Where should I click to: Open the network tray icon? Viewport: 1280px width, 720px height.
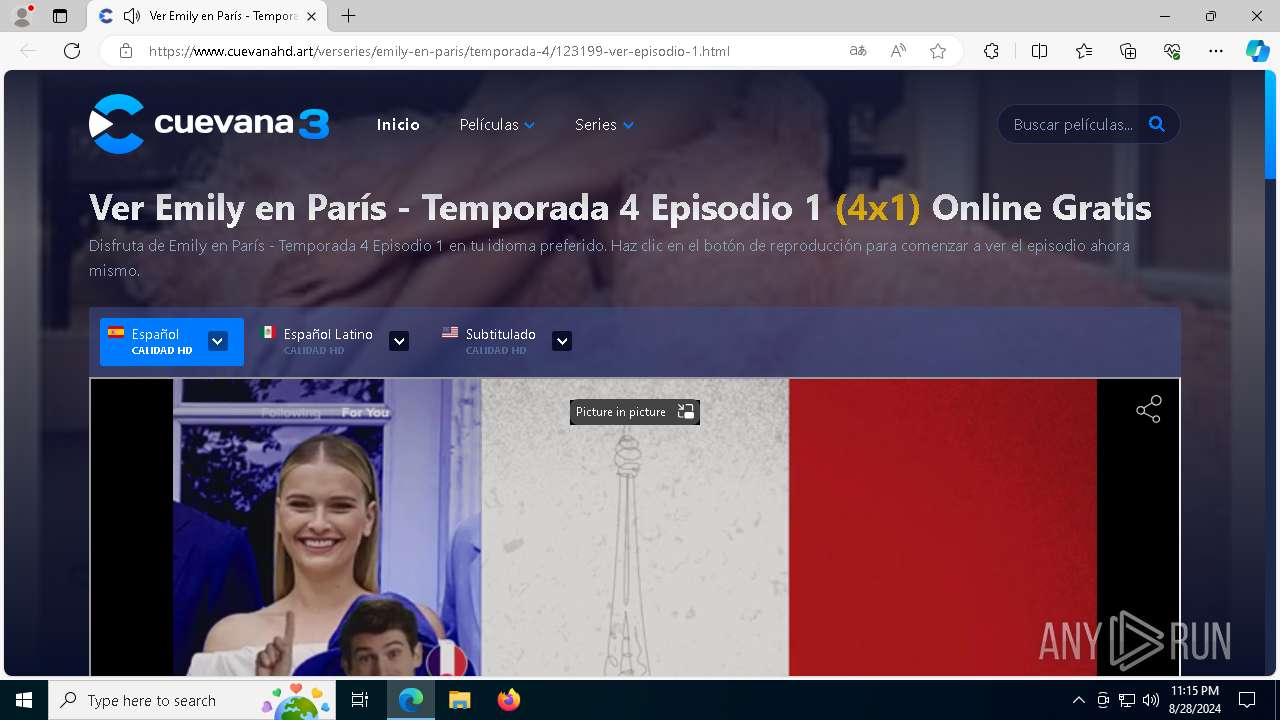[1127, 700]
